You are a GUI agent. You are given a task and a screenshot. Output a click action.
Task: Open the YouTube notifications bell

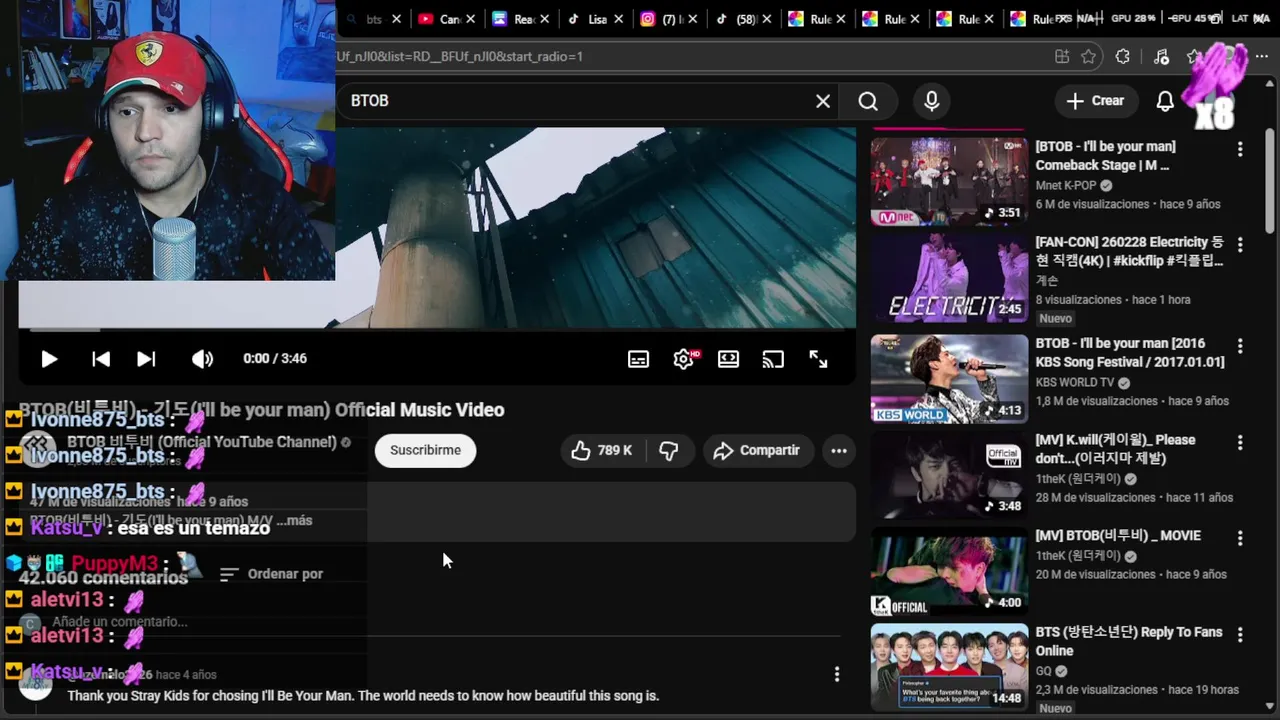[1165, 101]
